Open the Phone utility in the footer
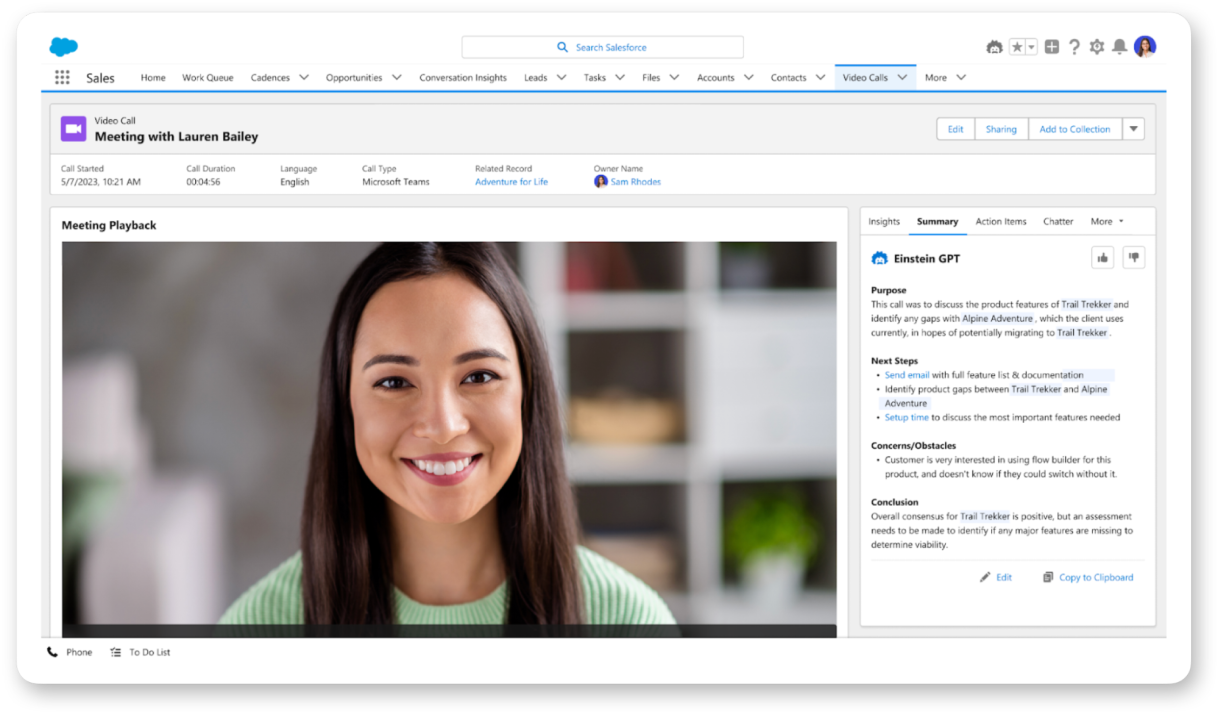The image size is (1218, 715). click(69, 651)
